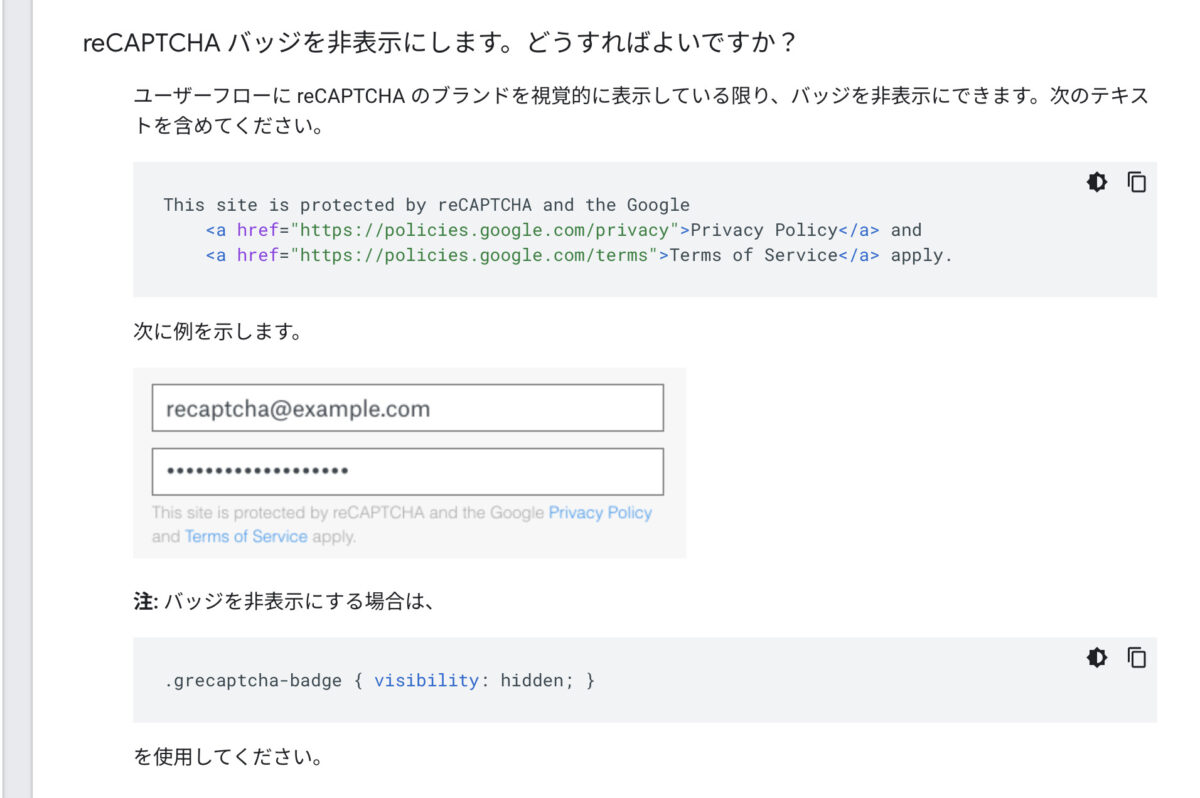Click the ".grecaptcha-badge" selector in the CSS code
Screen dimensions: 1200x798
pos(253,681)
